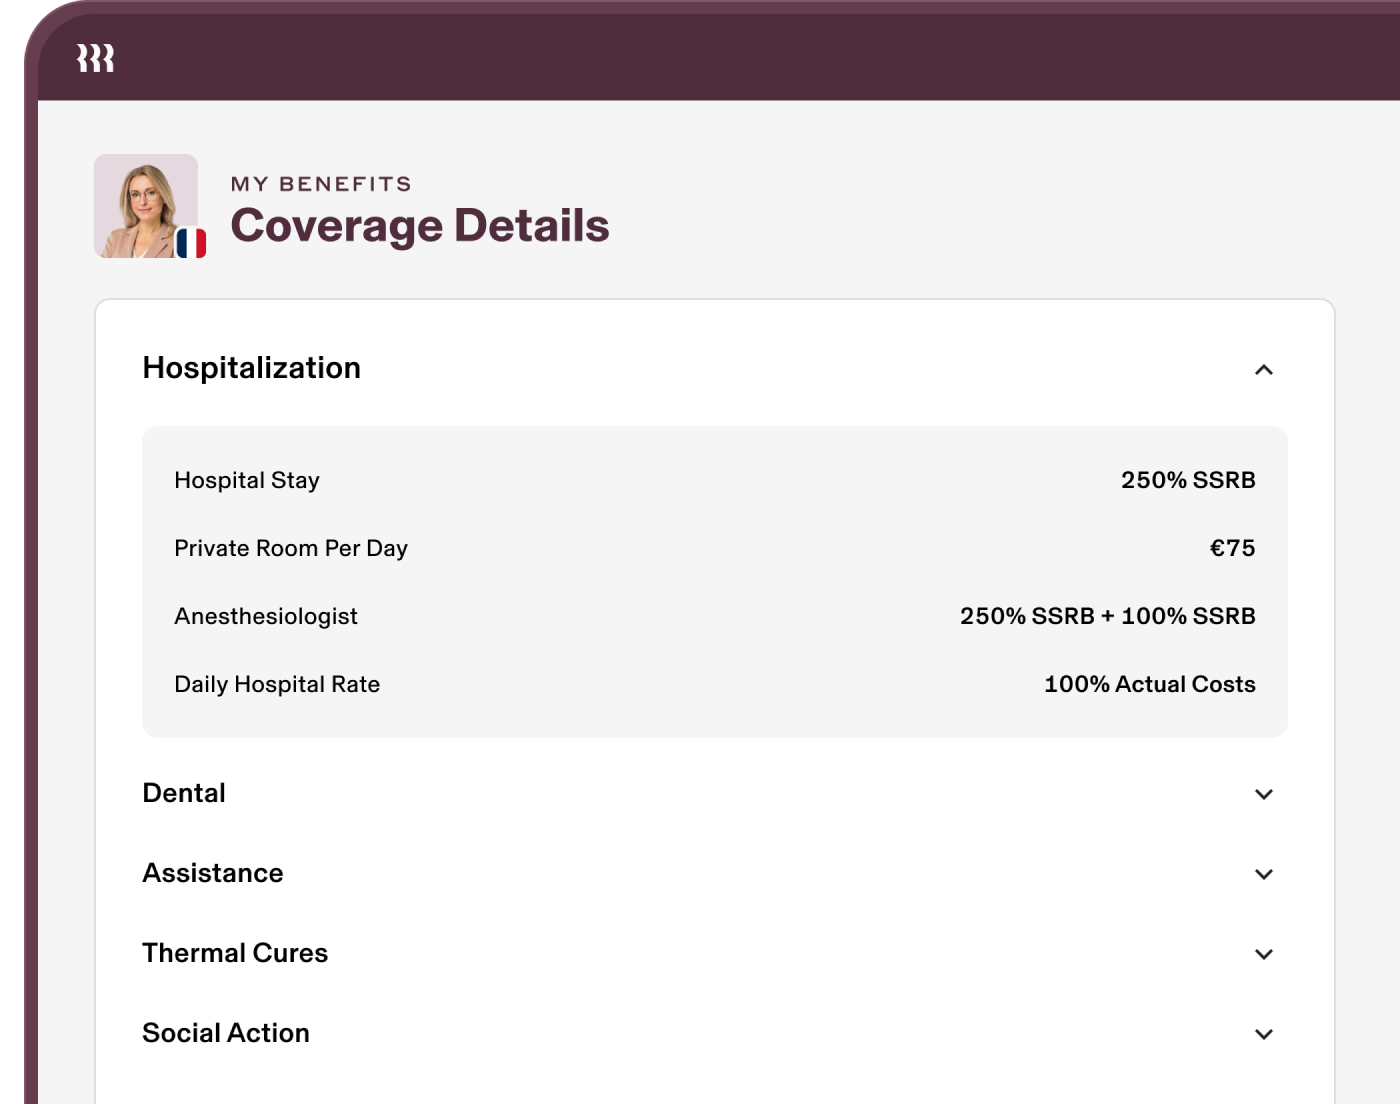The height and width of the screenshot is (1104, 1400).
Task: Click the Anesthesiologist coverage value
Action: pos(1107,616)
